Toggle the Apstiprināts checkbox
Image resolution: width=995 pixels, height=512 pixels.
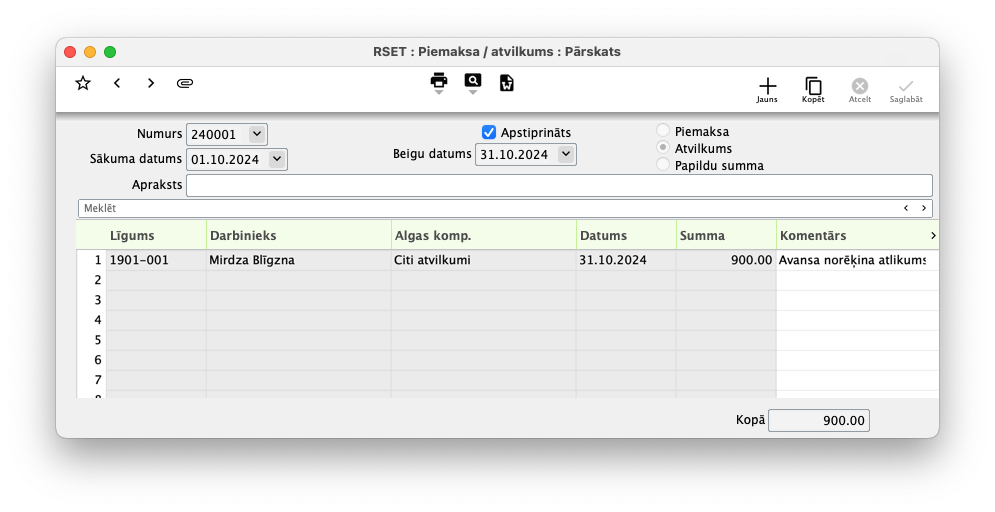489,132
